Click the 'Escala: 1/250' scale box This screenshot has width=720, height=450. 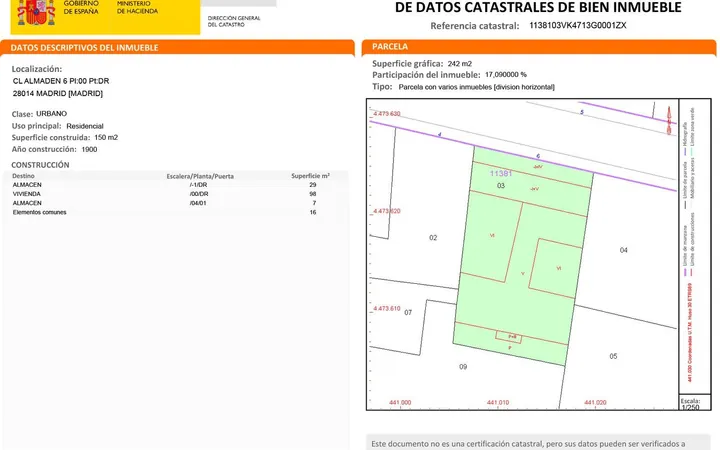695,402
